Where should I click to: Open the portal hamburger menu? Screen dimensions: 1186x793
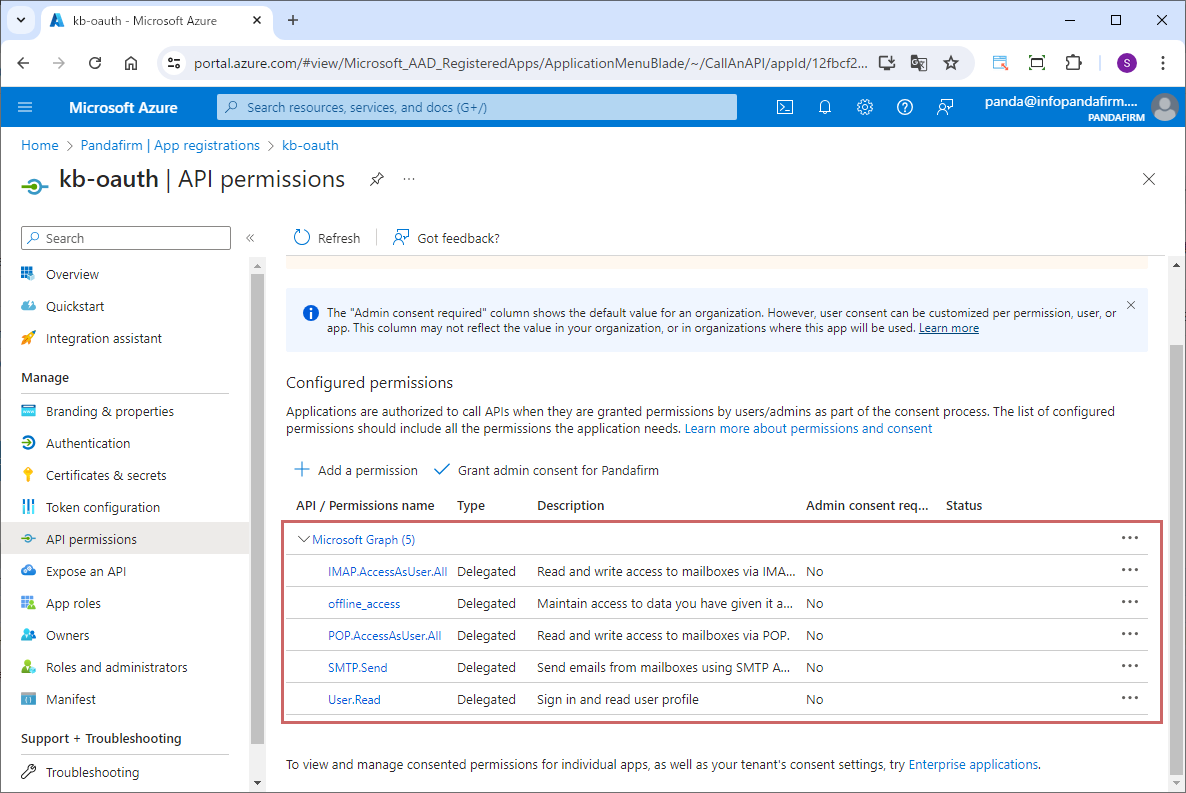[x=25, y=107]
